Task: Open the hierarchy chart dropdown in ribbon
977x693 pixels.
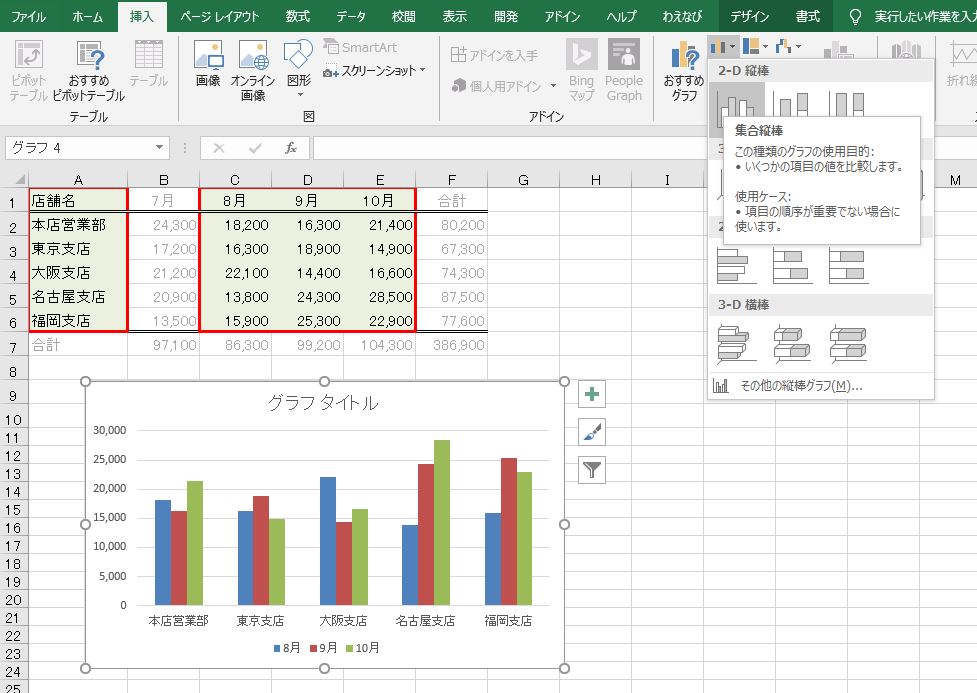Action: coord(756,47)
